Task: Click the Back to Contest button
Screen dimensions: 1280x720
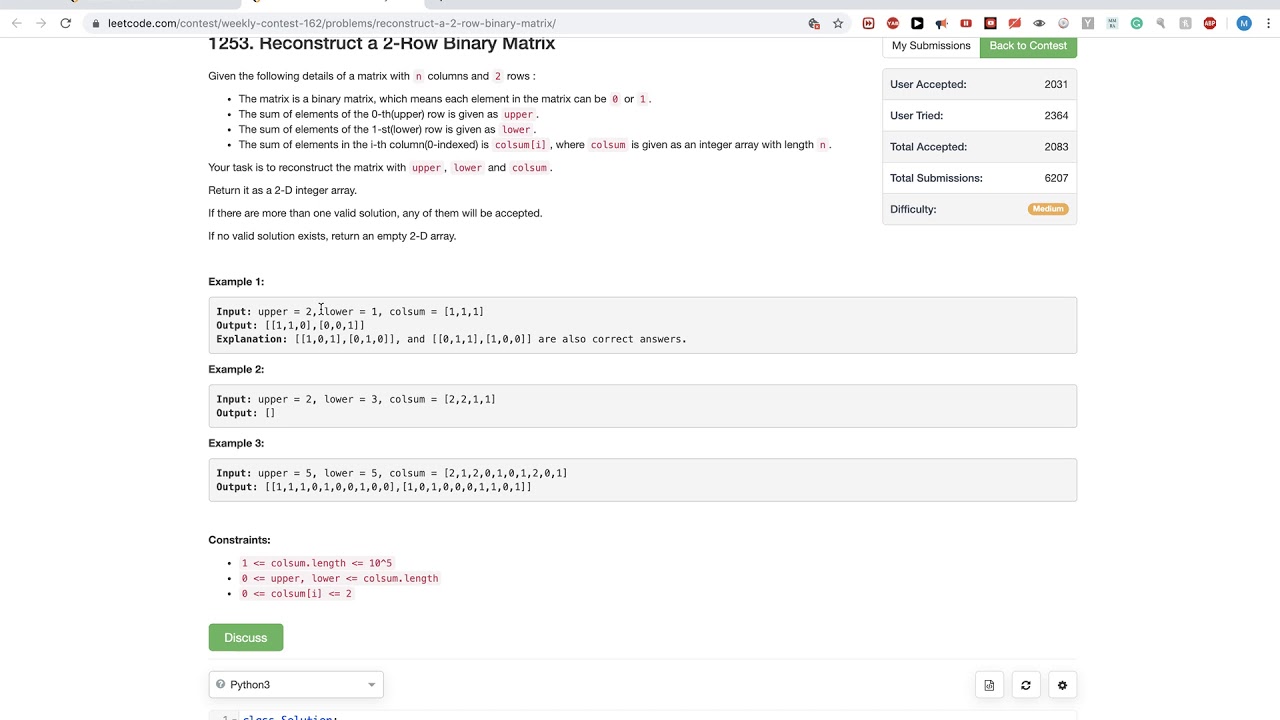Action: pyautogui.click(x=1028, y=46)
